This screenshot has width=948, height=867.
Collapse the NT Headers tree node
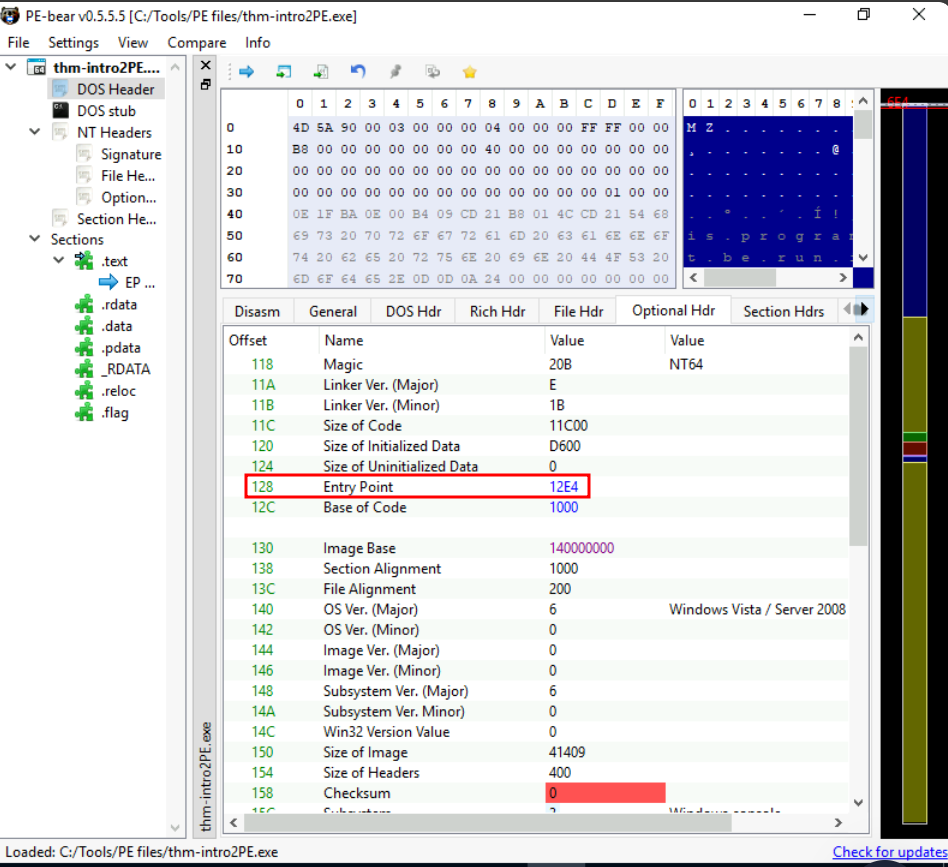click(35, 131)
